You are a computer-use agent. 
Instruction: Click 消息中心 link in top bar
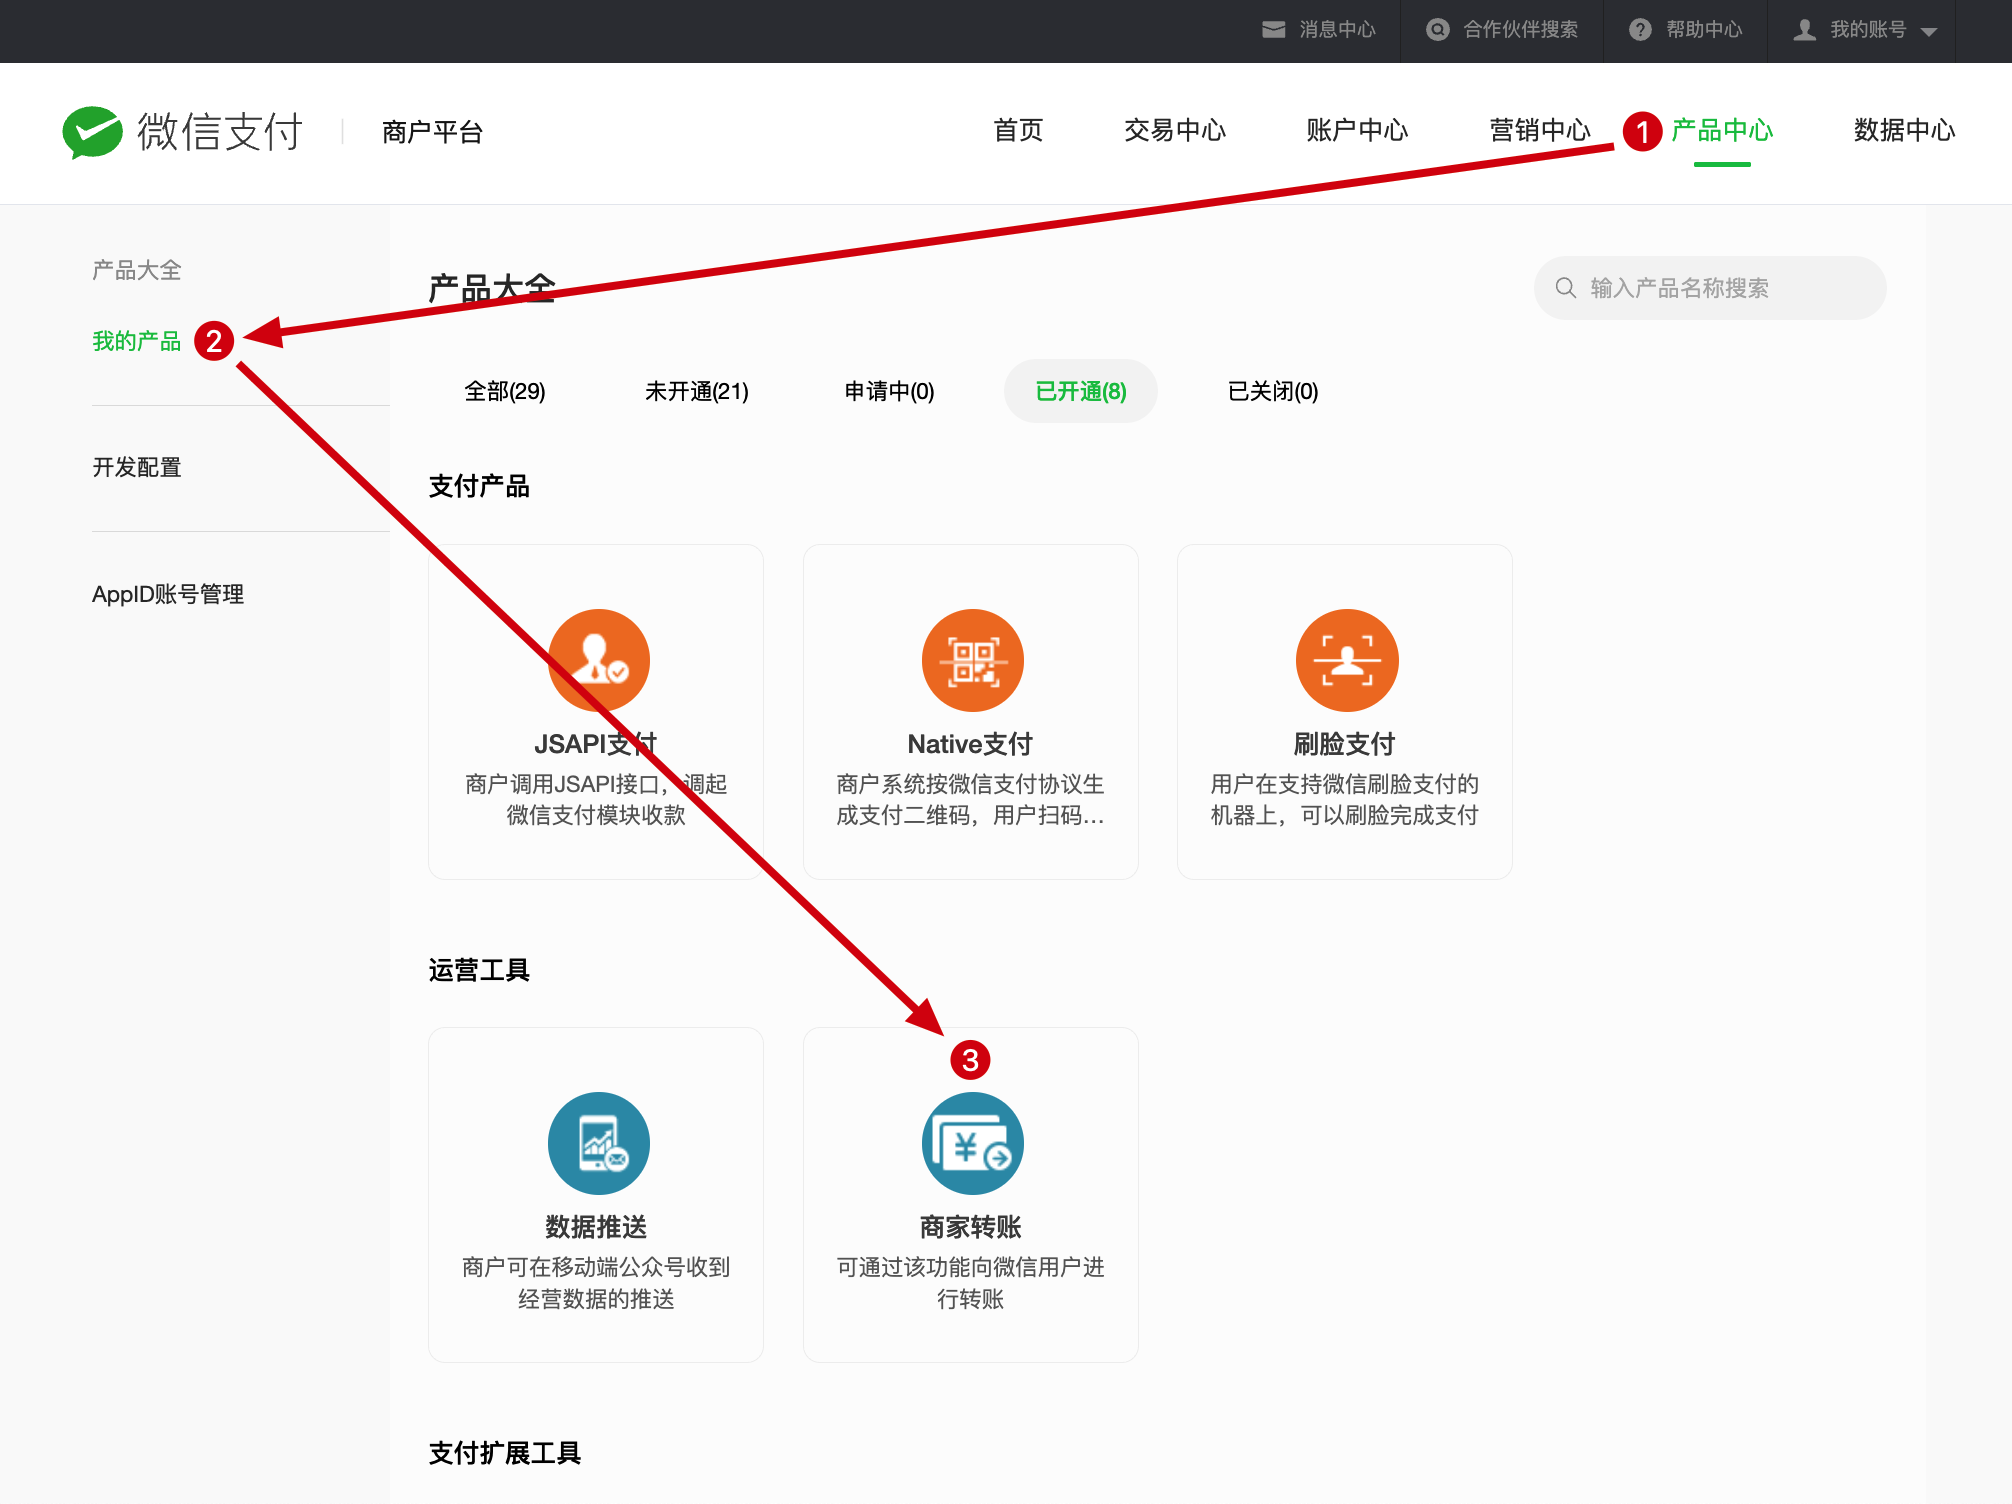coord(1338,30)
